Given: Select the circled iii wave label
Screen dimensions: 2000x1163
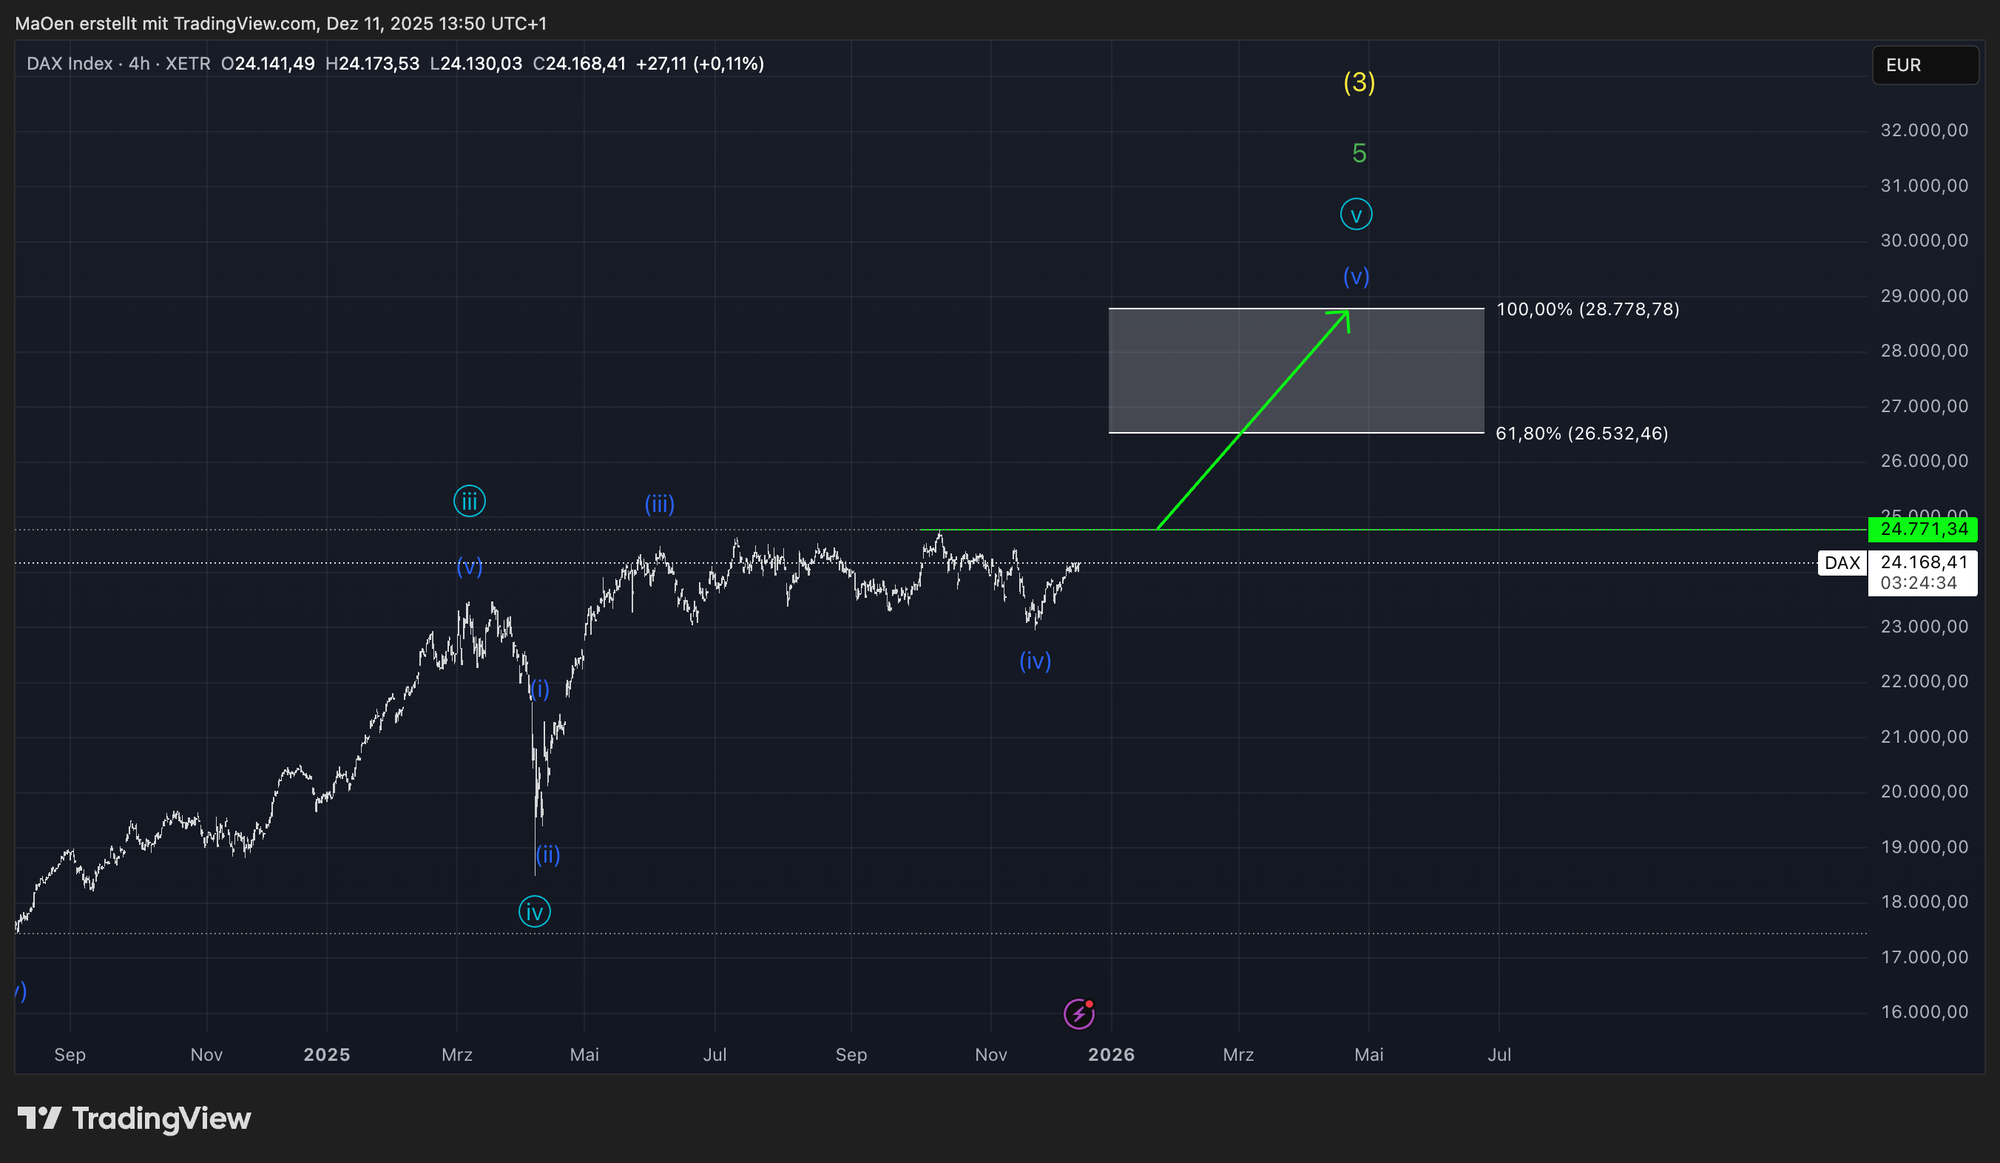Looking at the screenshot, I should (469, 501).
